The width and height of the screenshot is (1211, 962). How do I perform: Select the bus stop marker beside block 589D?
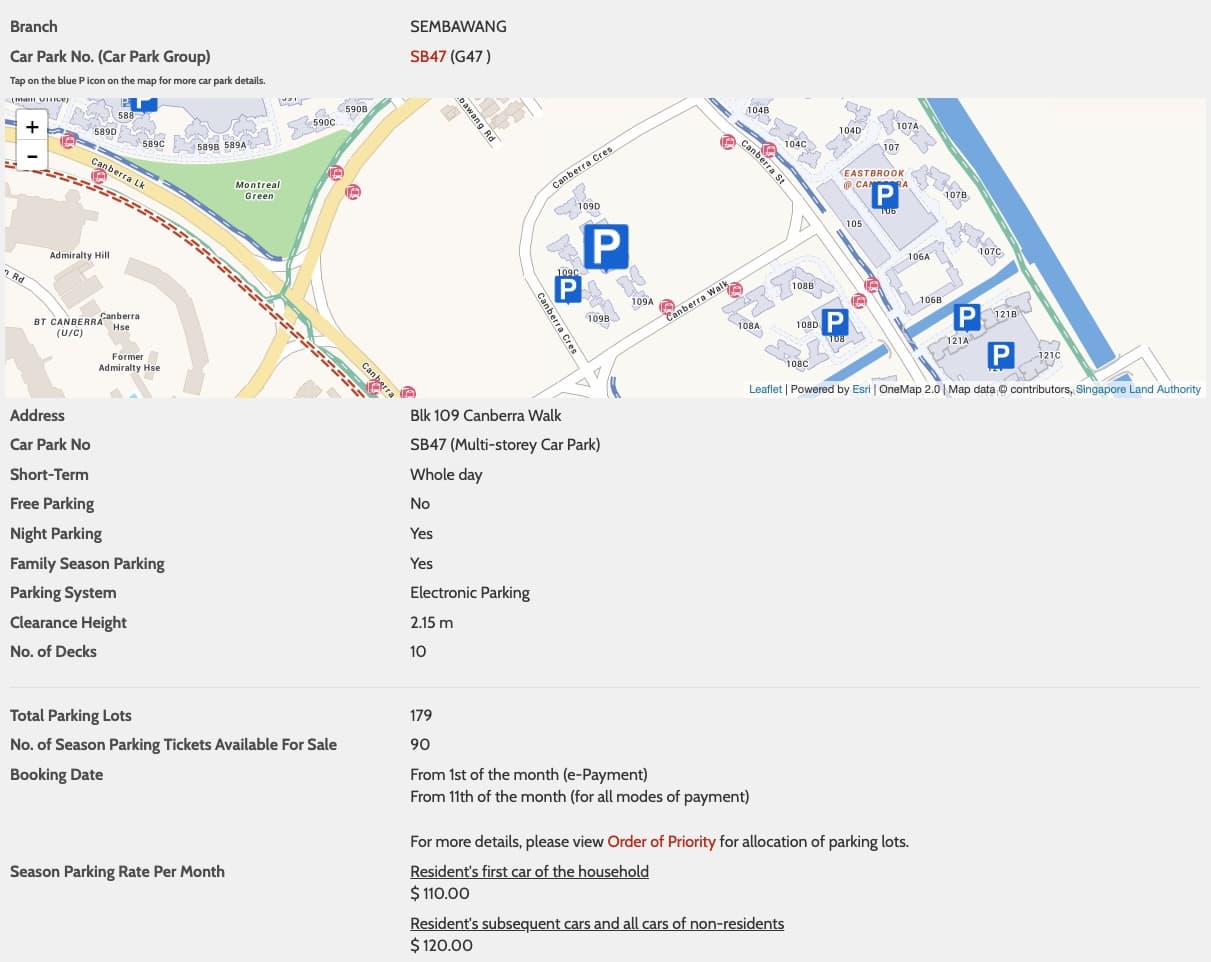(x=68, y=141)
